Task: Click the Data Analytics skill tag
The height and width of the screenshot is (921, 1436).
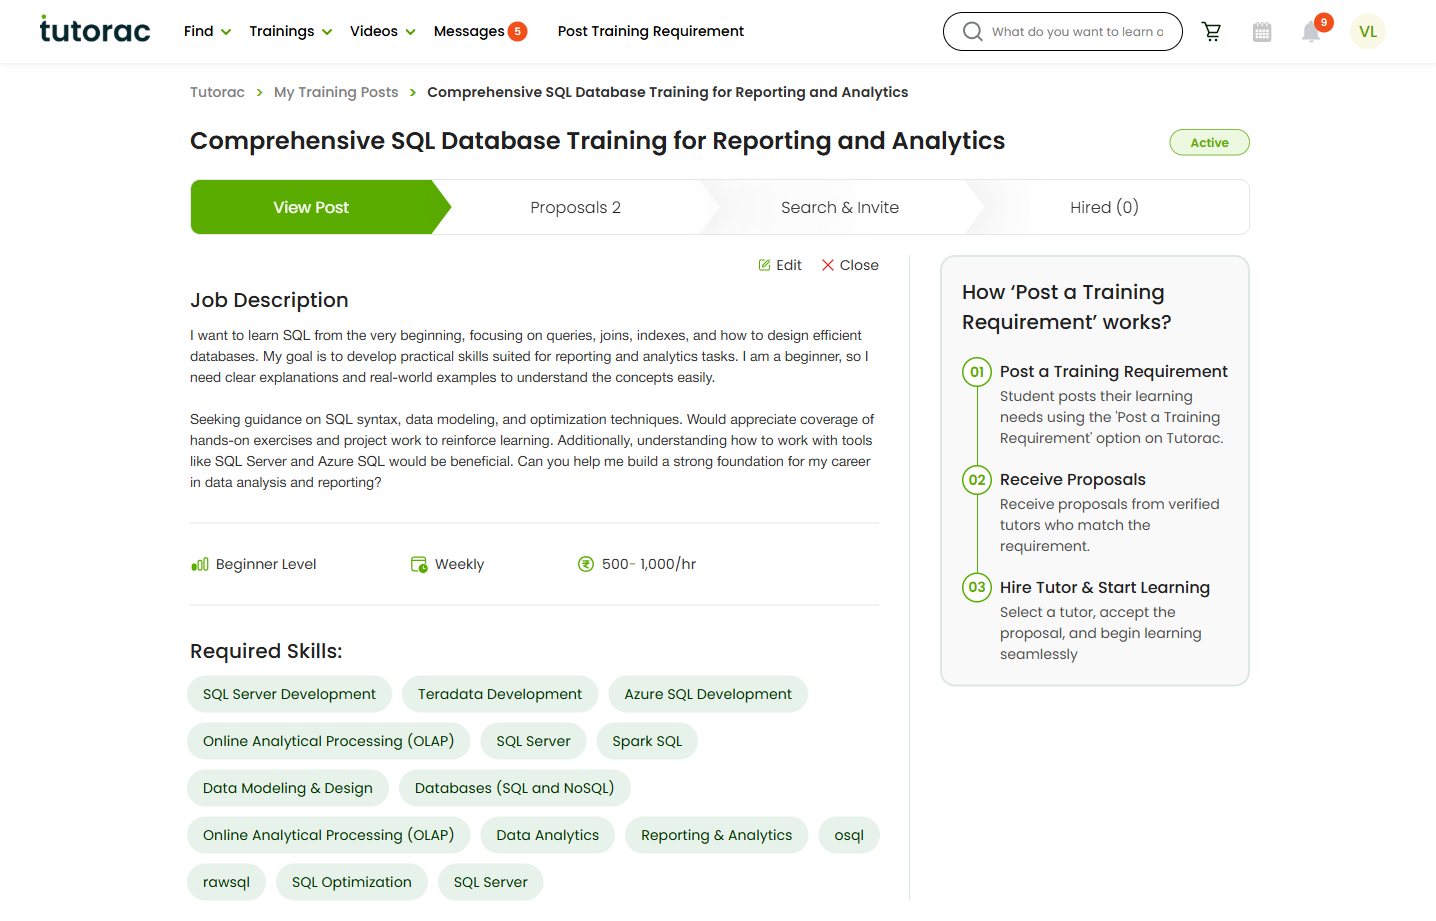Action: [548, 835]
